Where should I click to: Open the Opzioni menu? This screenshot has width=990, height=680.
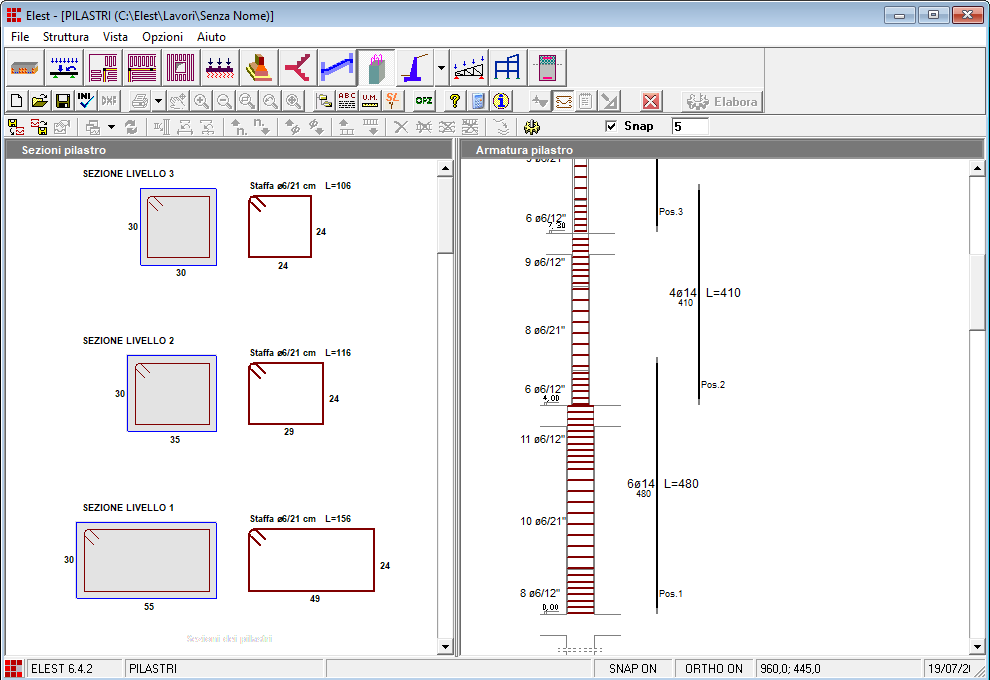(x=162, y=37)
